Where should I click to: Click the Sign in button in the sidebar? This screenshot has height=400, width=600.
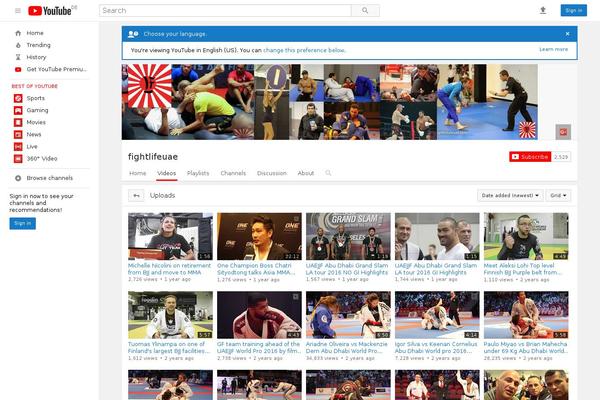pos(23,224)
